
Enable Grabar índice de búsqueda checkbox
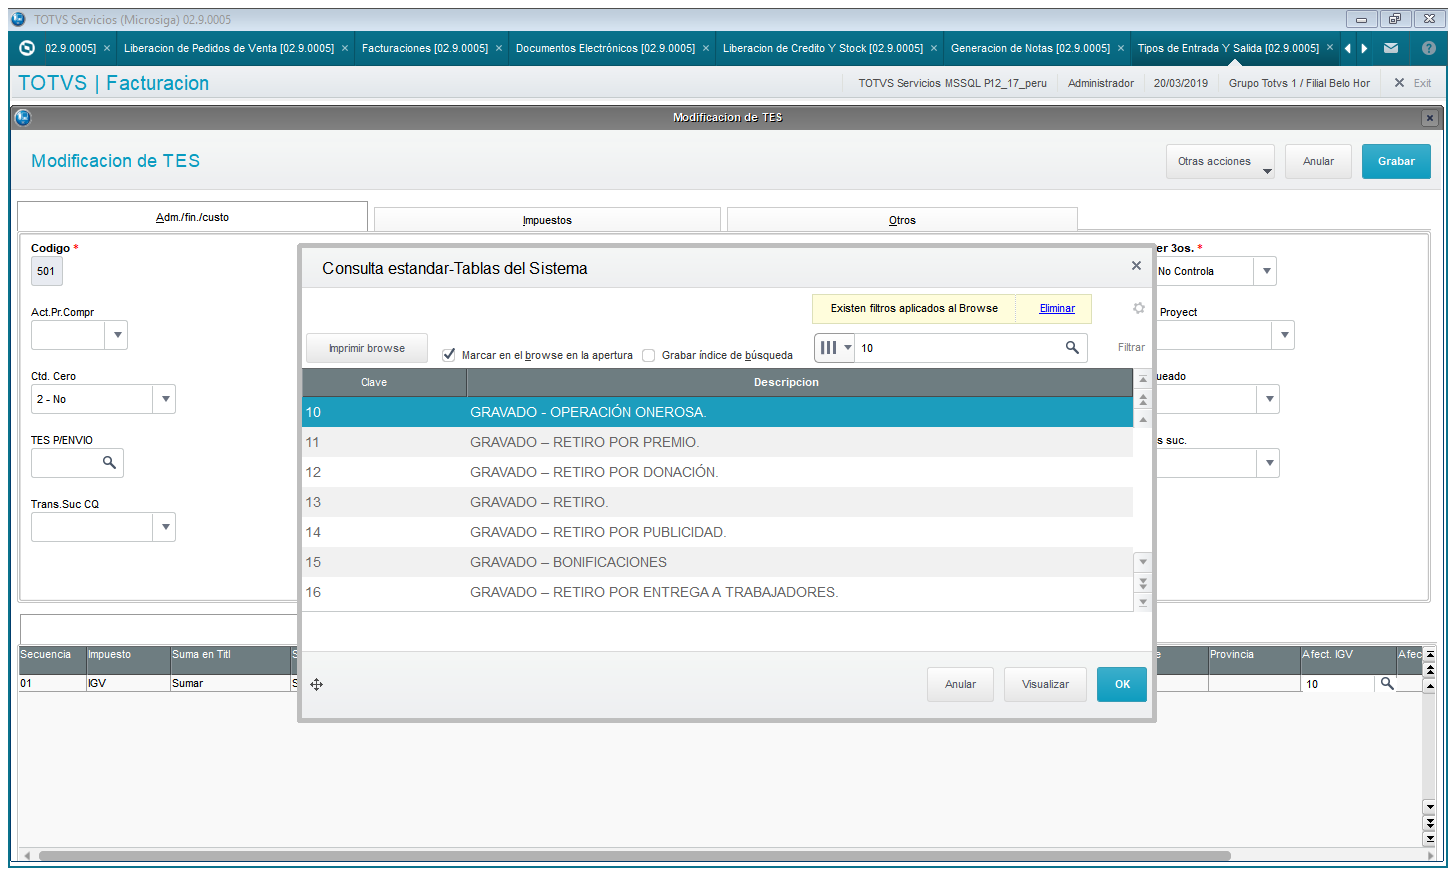[648, 355]
